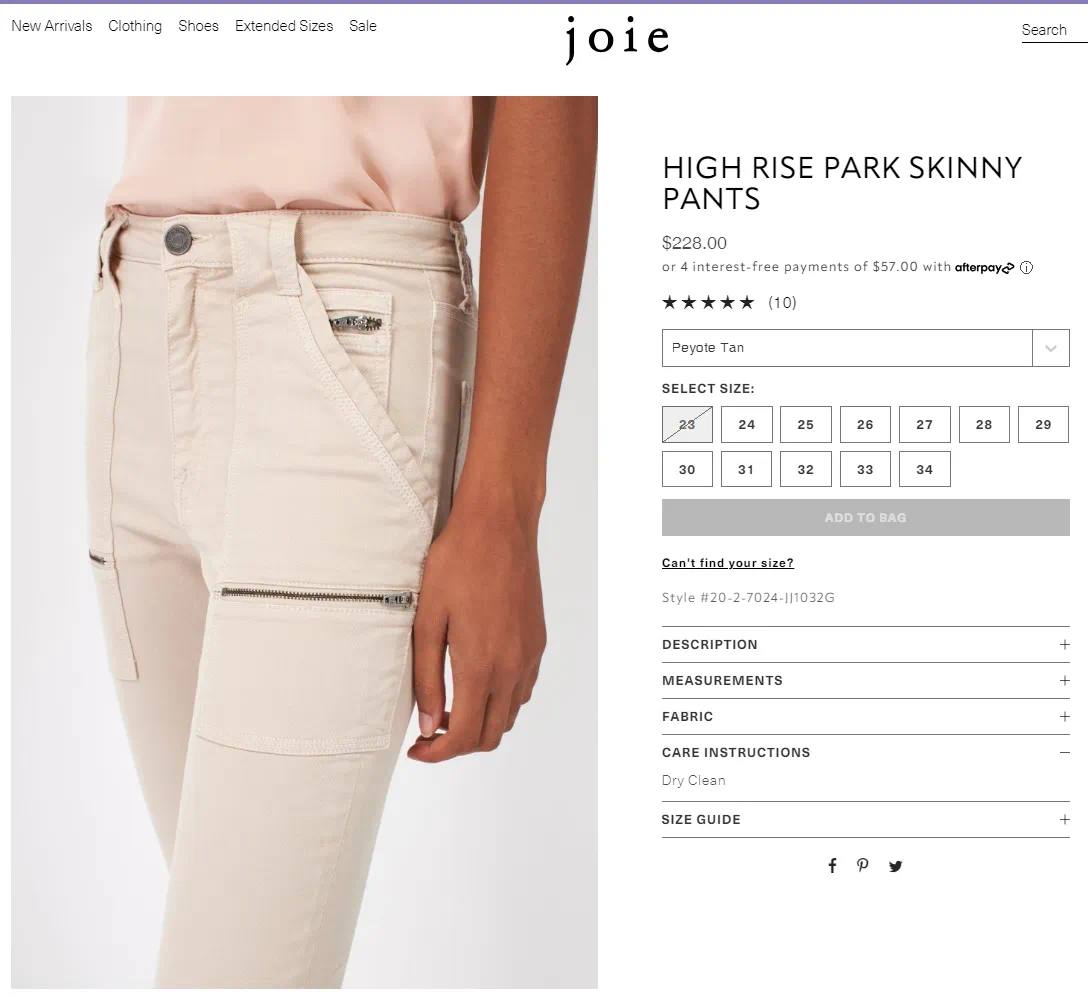Viewport: 1088px width, 998px height.
Task: Choose size 27 option
Action: [924, 425]
